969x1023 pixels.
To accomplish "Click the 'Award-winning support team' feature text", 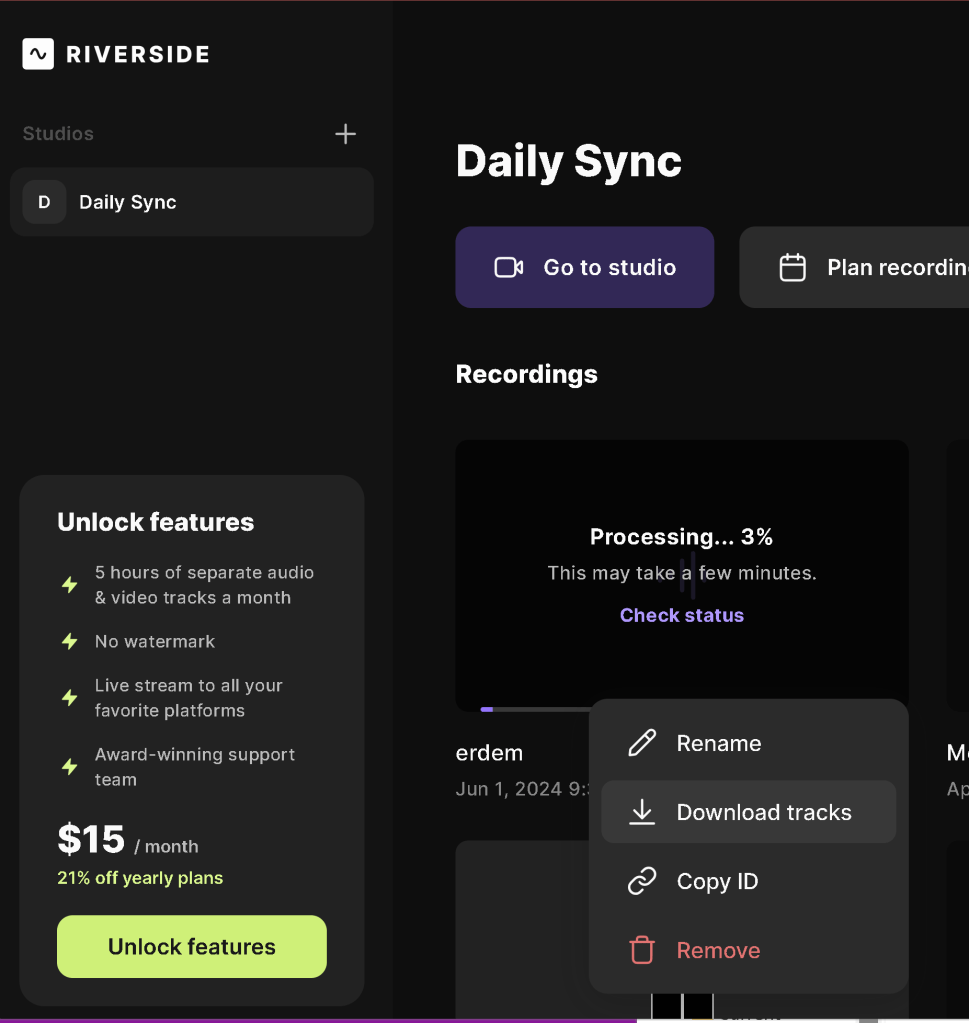I will tap(194, 767).
